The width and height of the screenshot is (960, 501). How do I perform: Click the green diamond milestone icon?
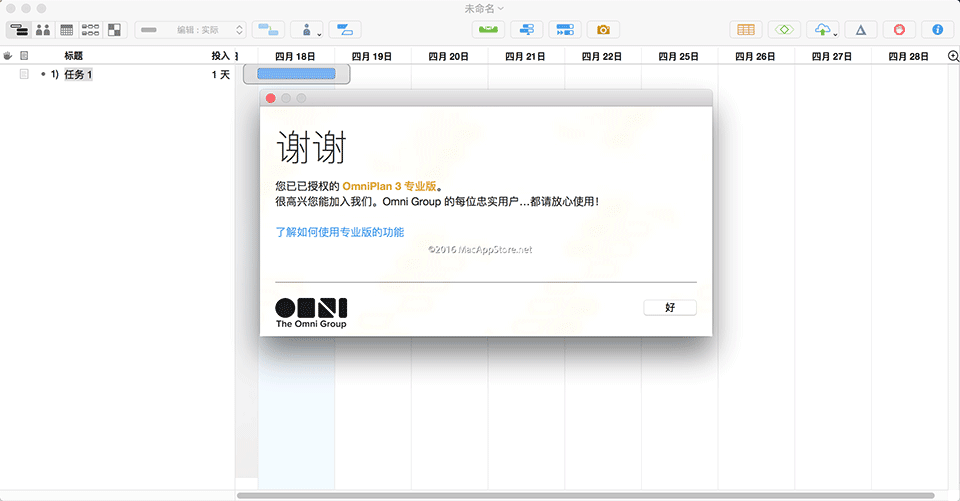click(785, 30)
